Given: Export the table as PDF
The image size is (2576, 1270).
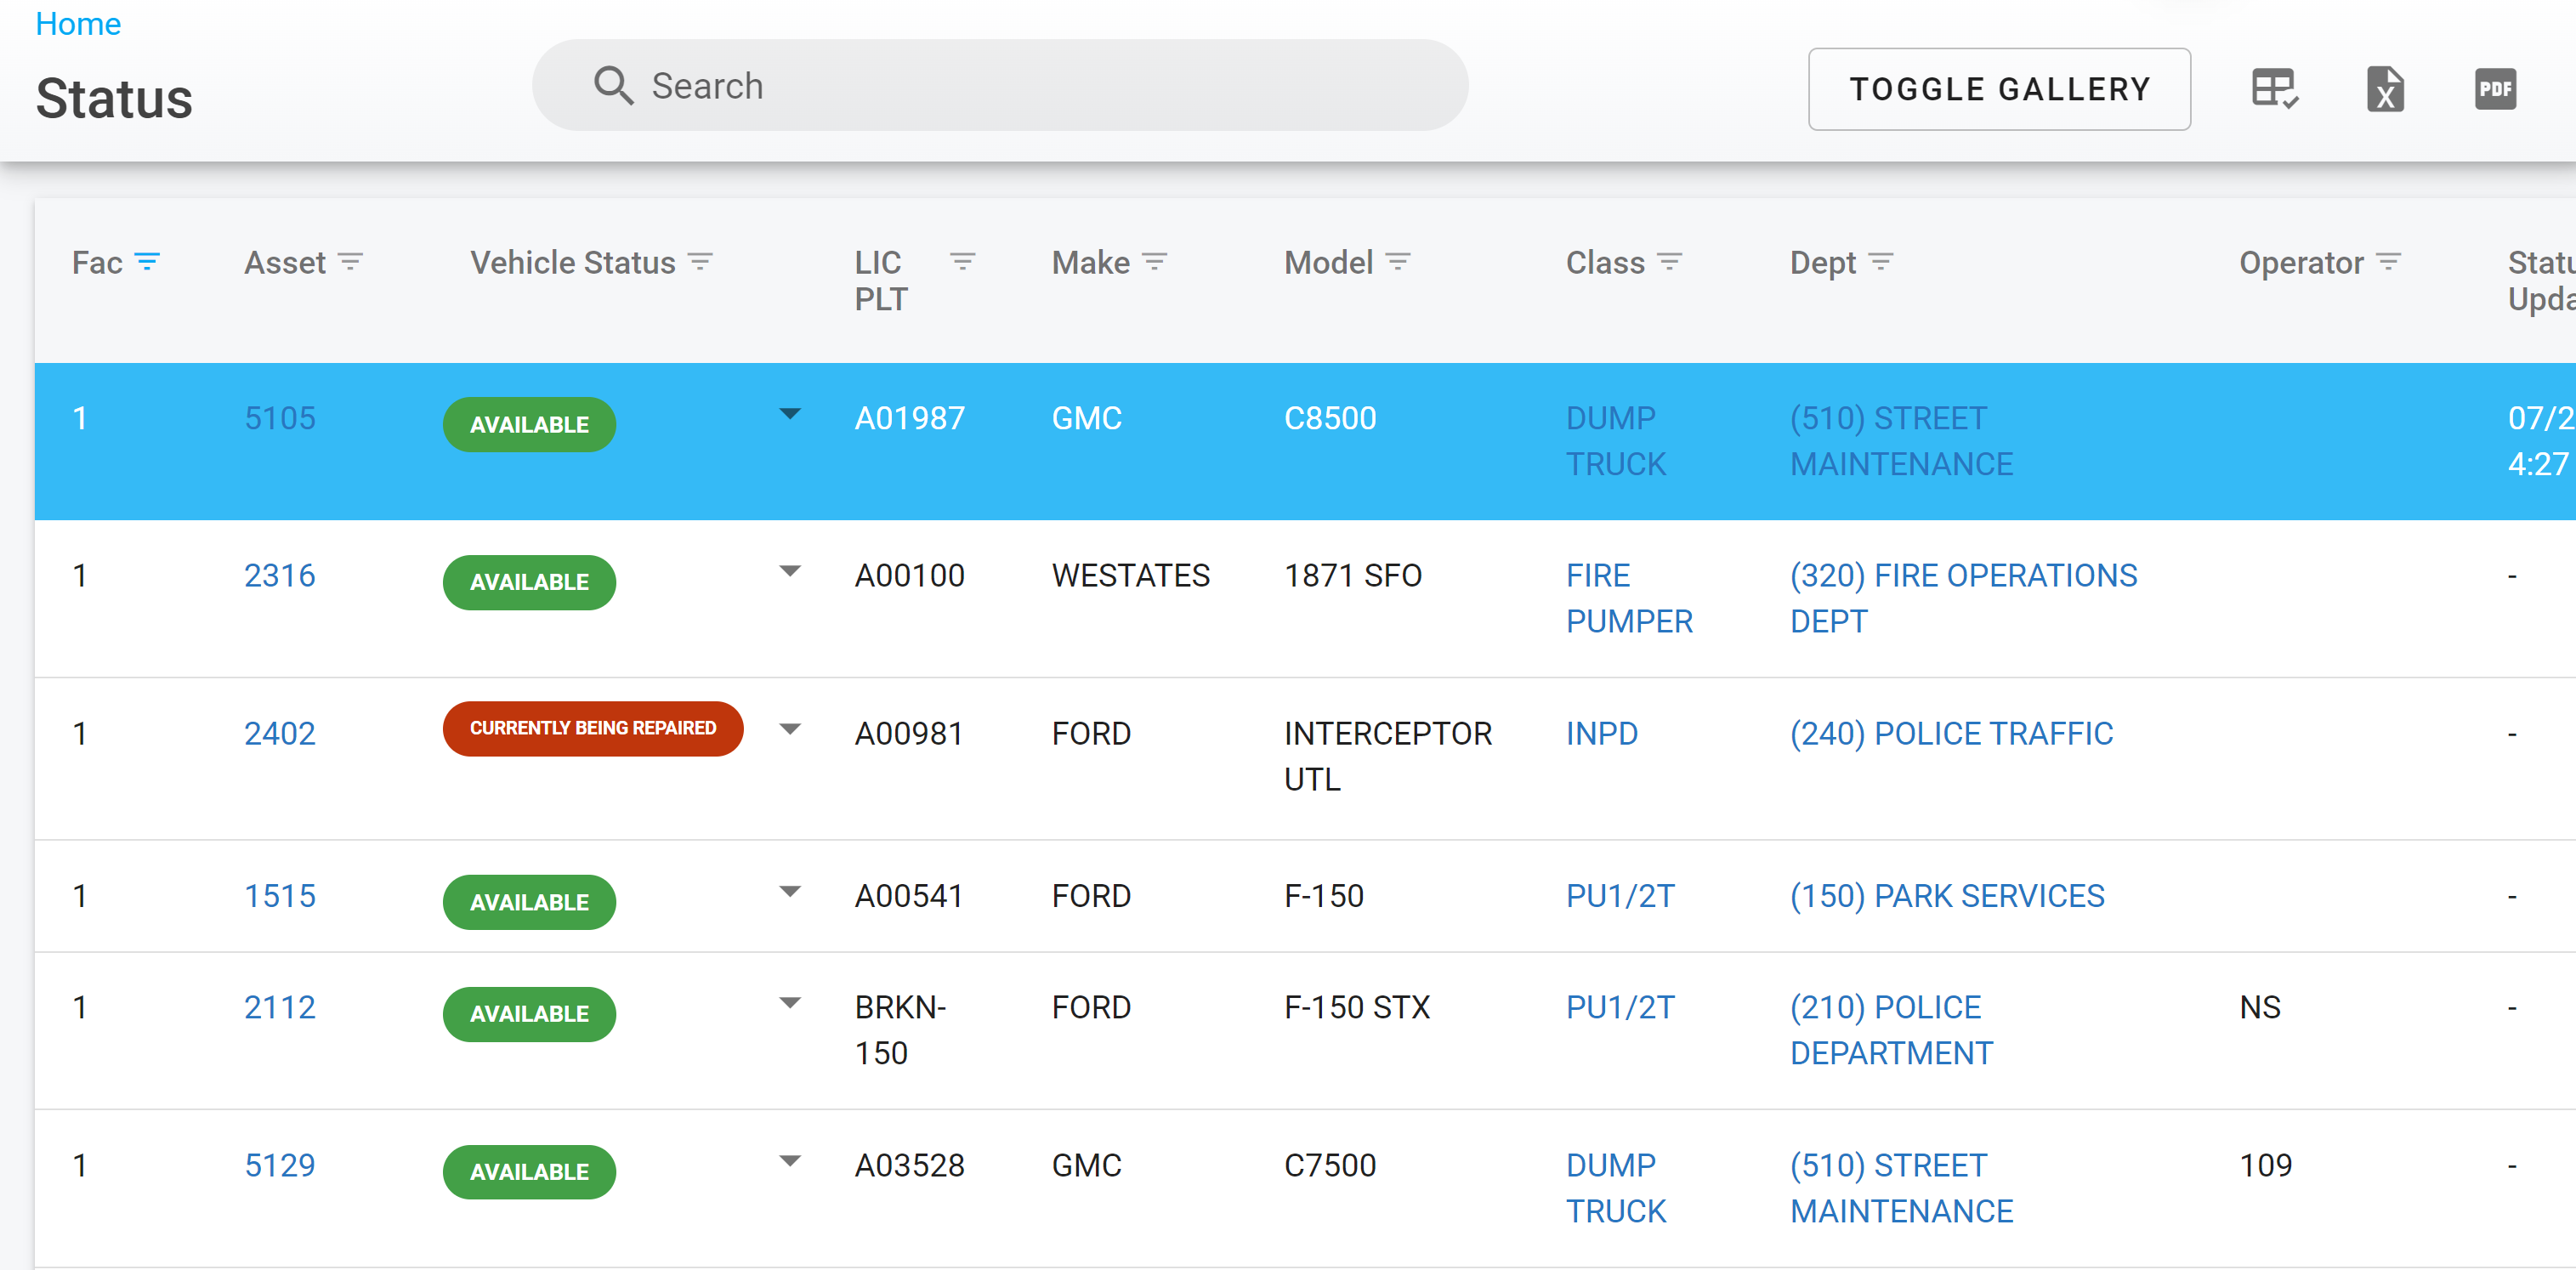Looking at the screenshot, I should tap(2494, 89).
